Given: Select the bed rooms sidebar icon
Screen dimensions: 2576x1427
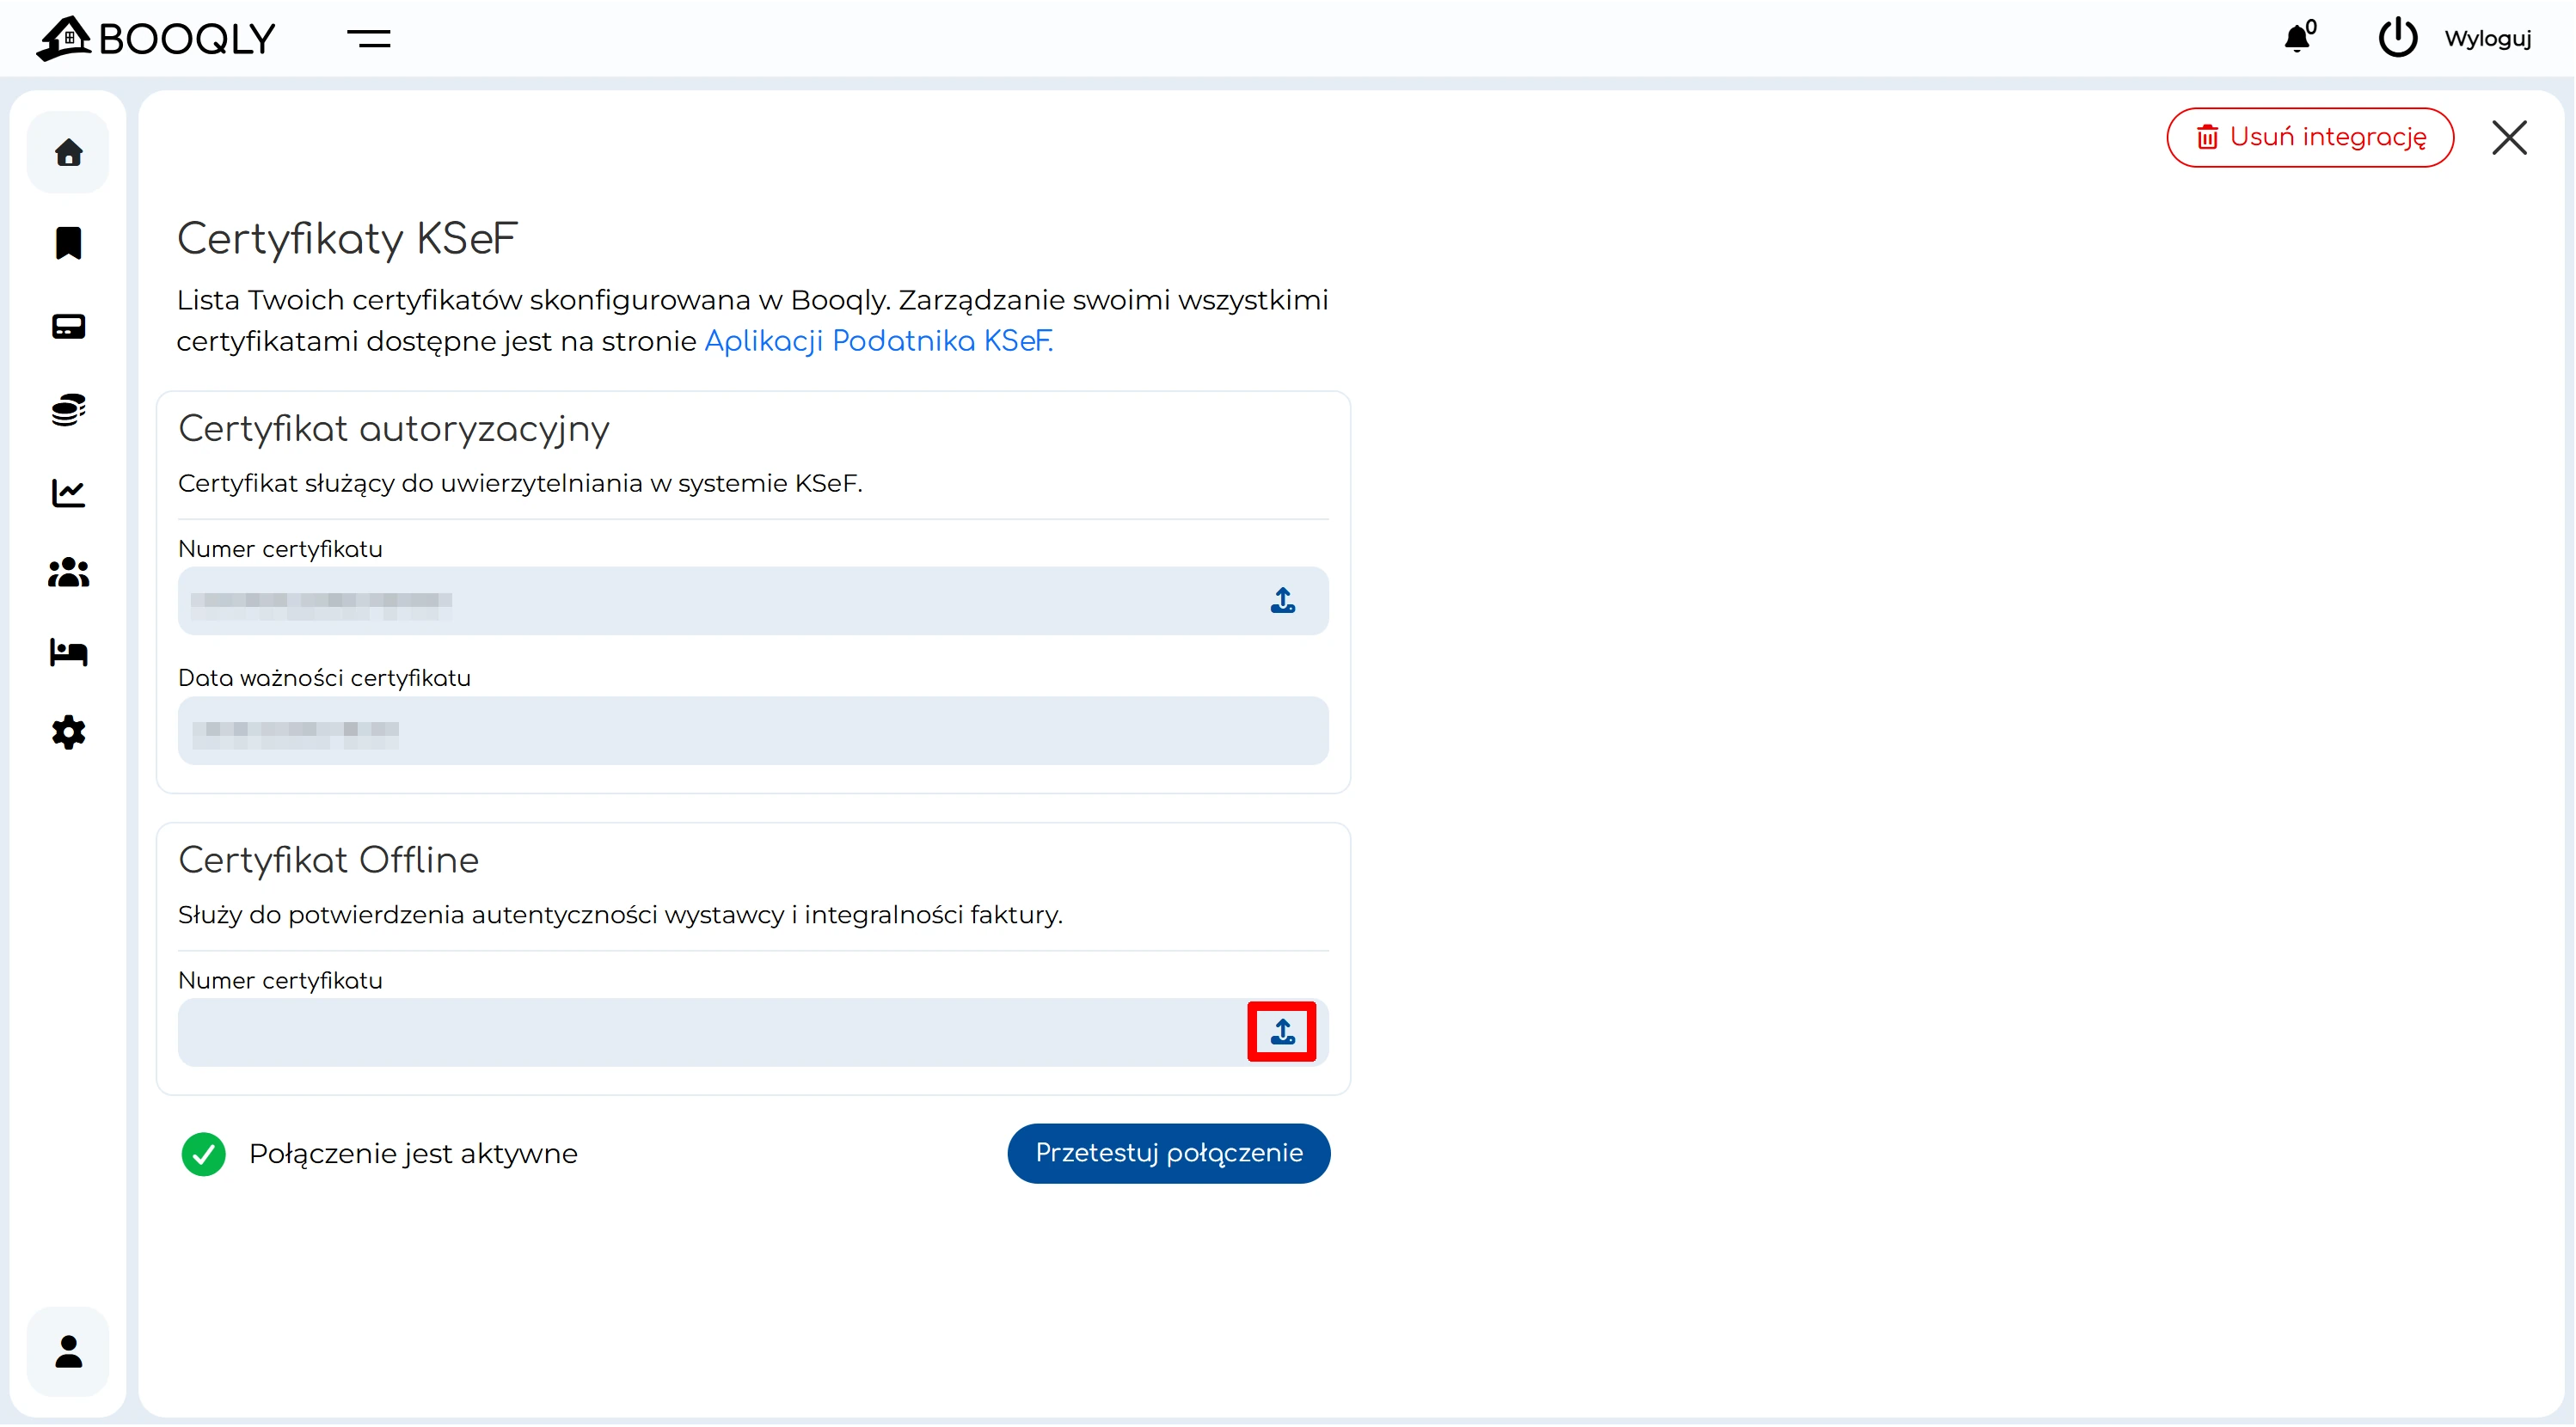Looking at the screenshot, I should (68, 652).
